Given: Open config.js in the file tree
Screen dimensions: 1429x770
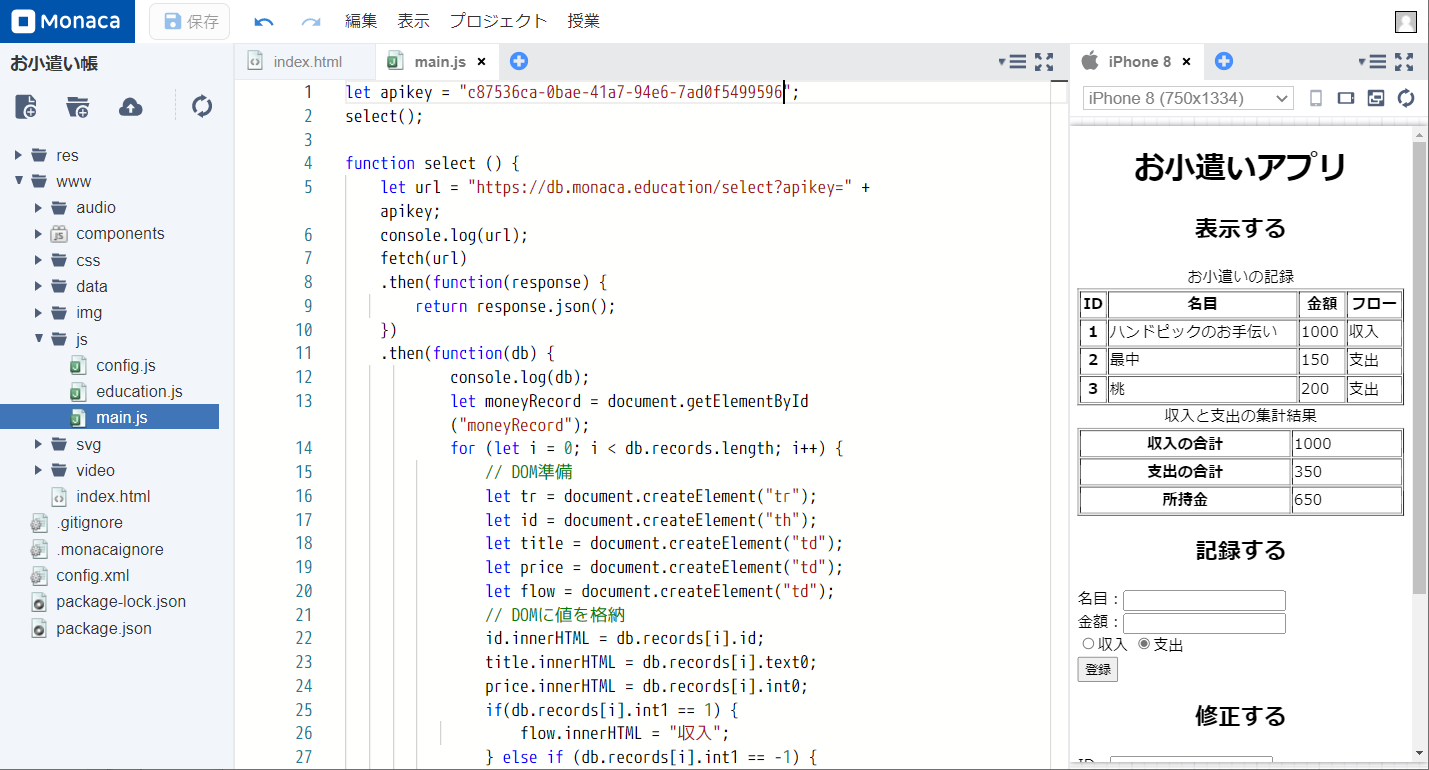Looking at the screenshot, I should click(x=125, y=365).
